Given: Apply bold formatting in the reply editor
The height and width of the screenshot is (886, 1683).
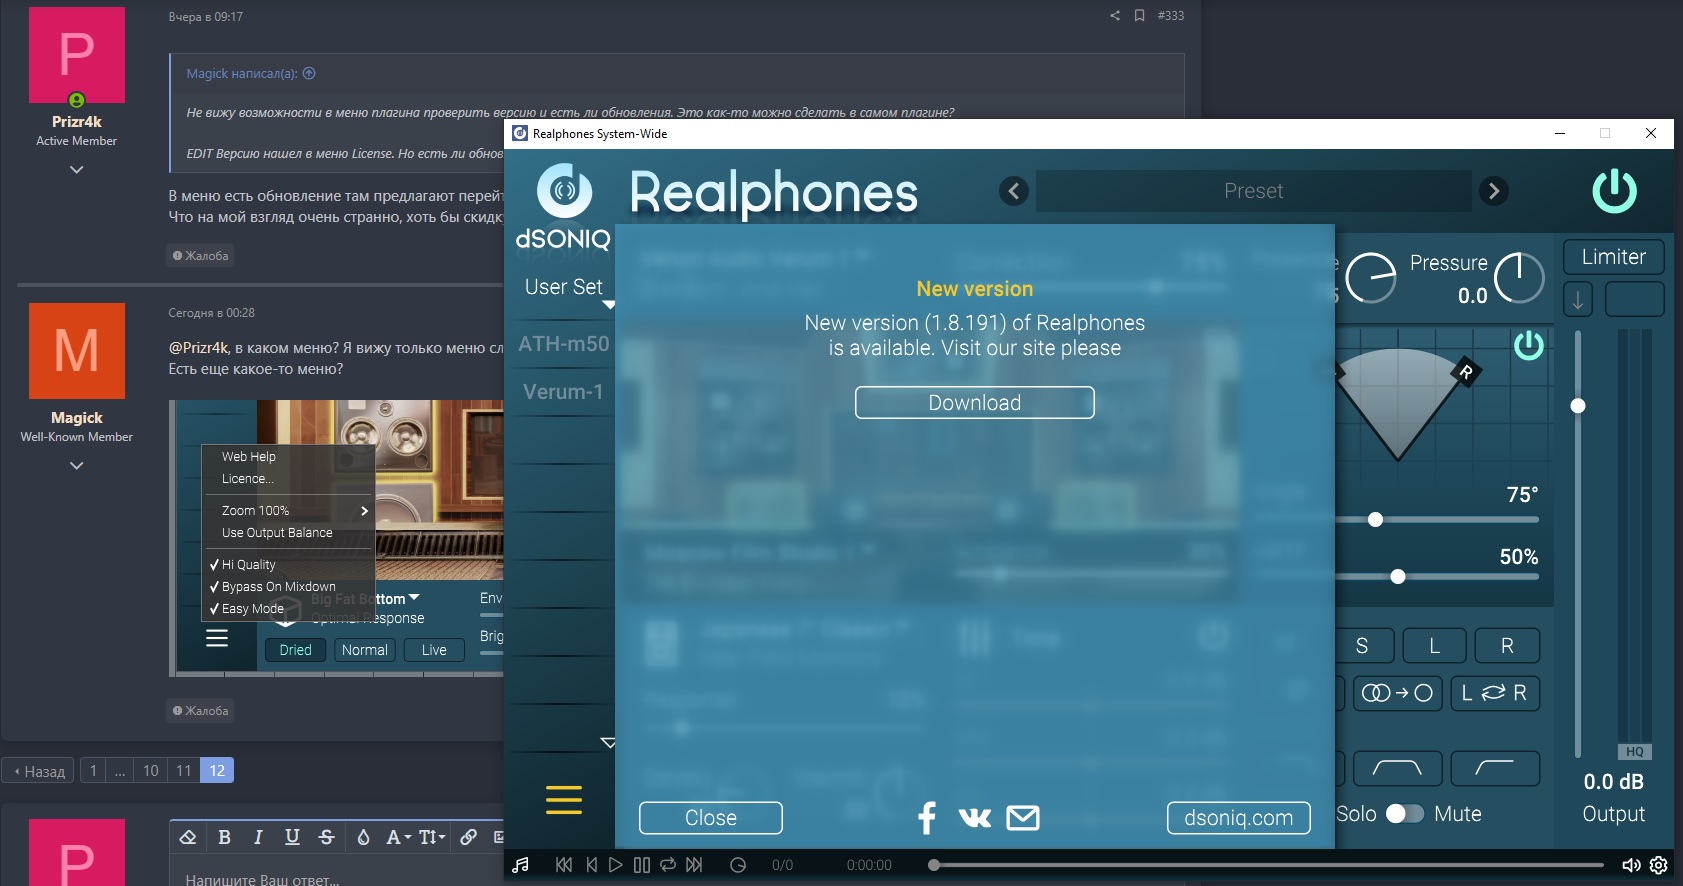Looking at the screenshot, I should pos(224,837).
